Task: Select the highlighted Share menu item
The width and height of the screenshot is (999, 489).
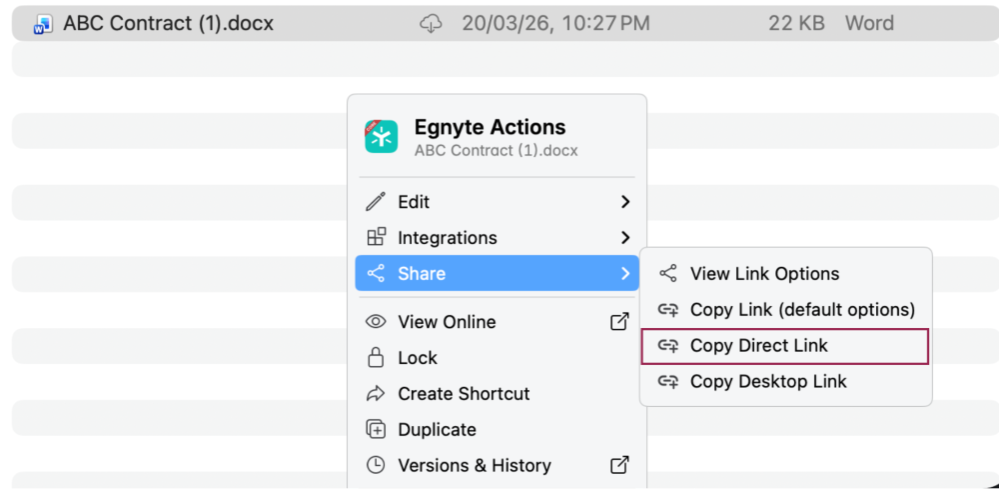Action: (497, 273)
